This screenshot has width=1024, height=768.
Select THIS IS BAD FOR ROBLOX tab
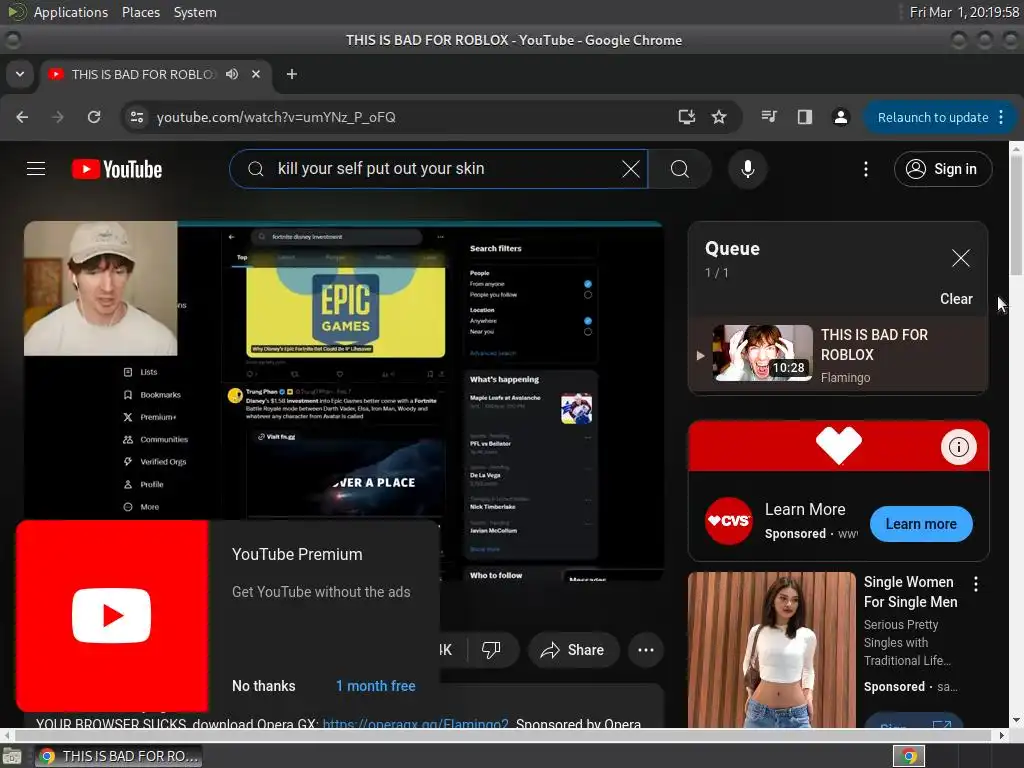tap(156, 74)
